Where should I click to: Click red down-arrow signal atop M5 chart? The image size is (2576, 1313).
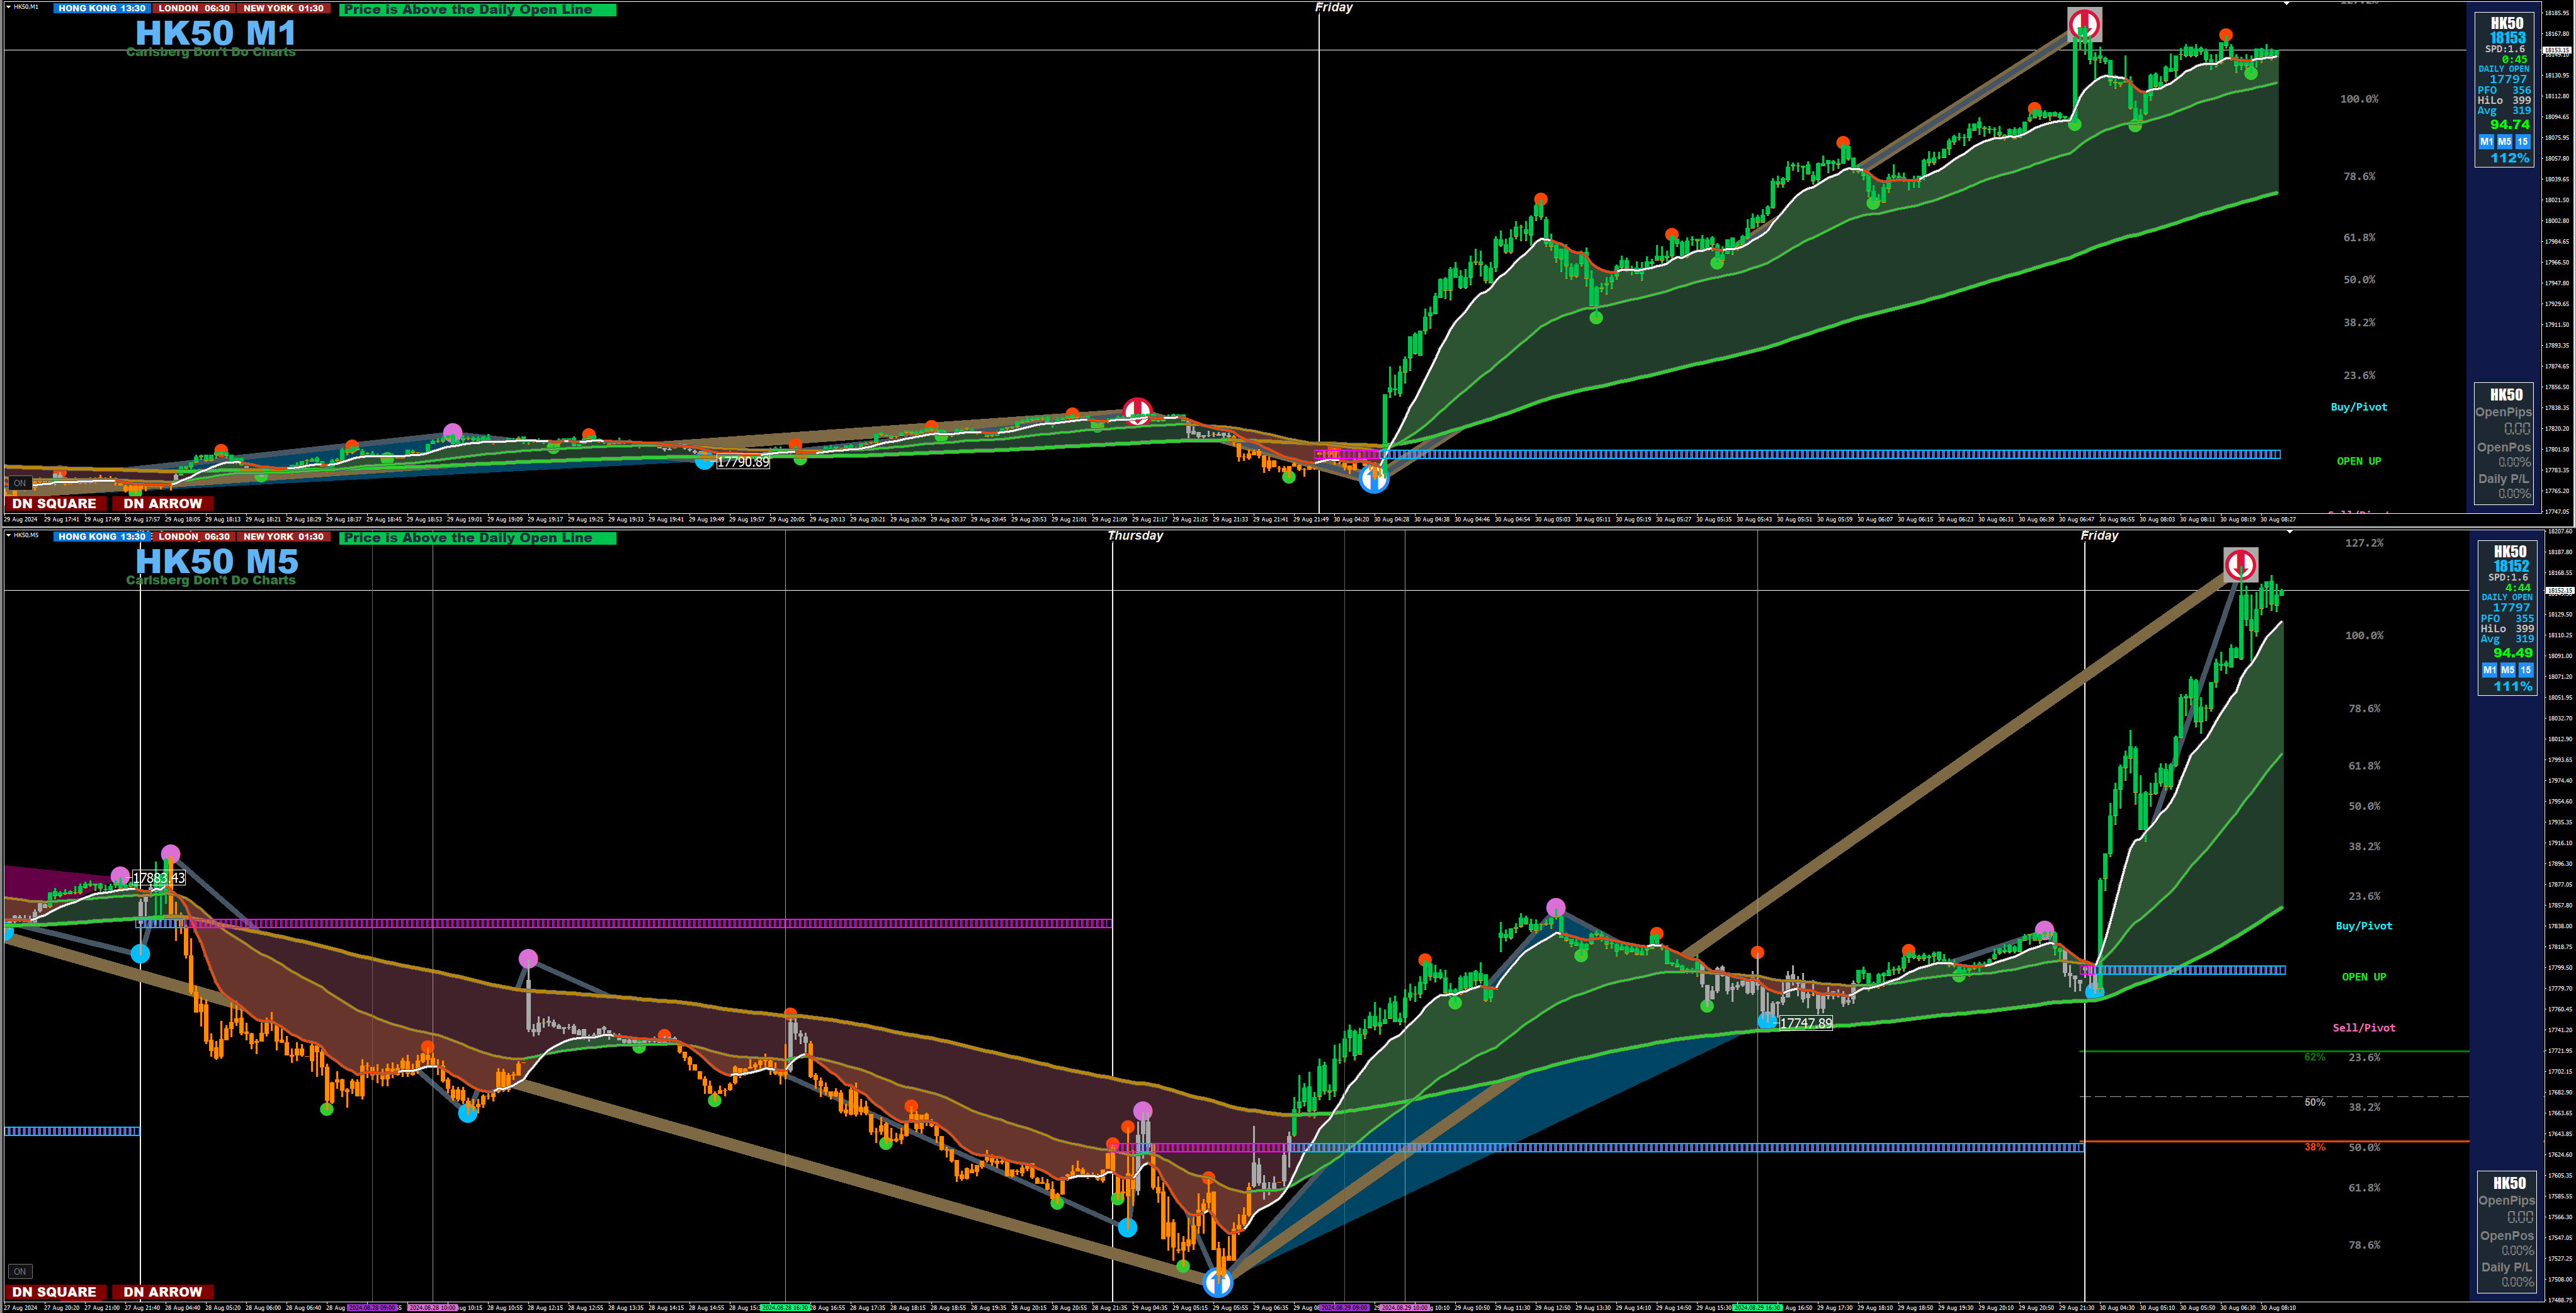point(2240,564)
